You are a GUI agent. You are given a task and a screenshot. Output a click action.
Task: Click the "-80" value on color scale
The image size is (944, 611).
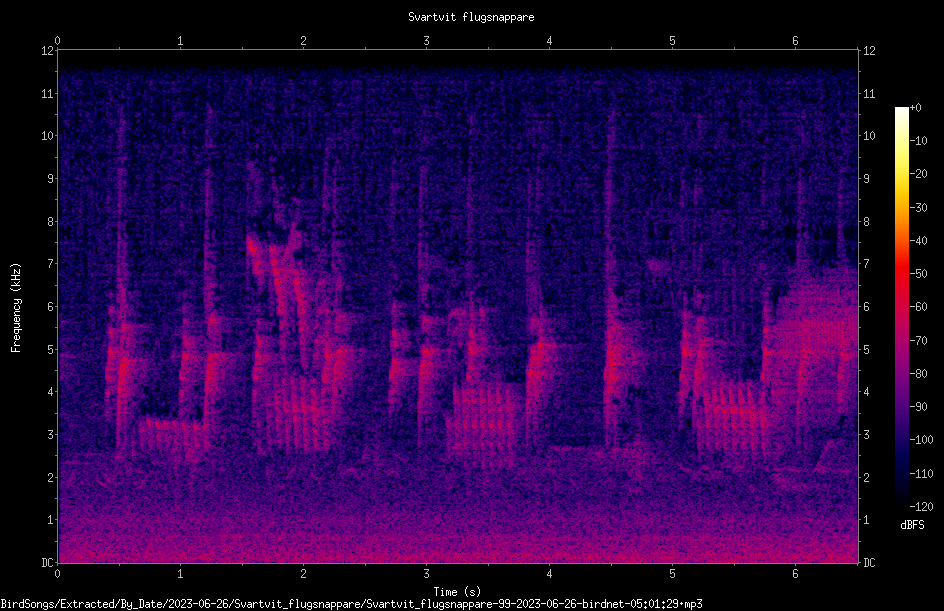(918, 373)
